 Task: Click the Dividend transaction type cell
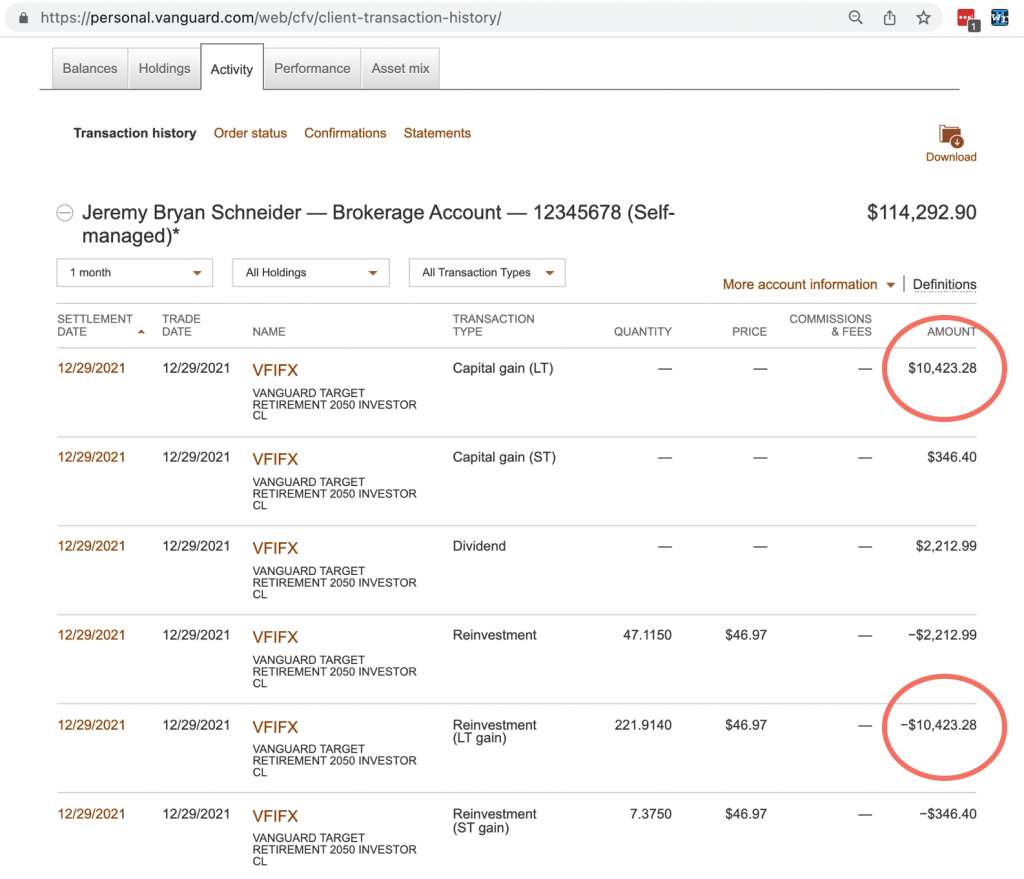click(x=479, y=546)
